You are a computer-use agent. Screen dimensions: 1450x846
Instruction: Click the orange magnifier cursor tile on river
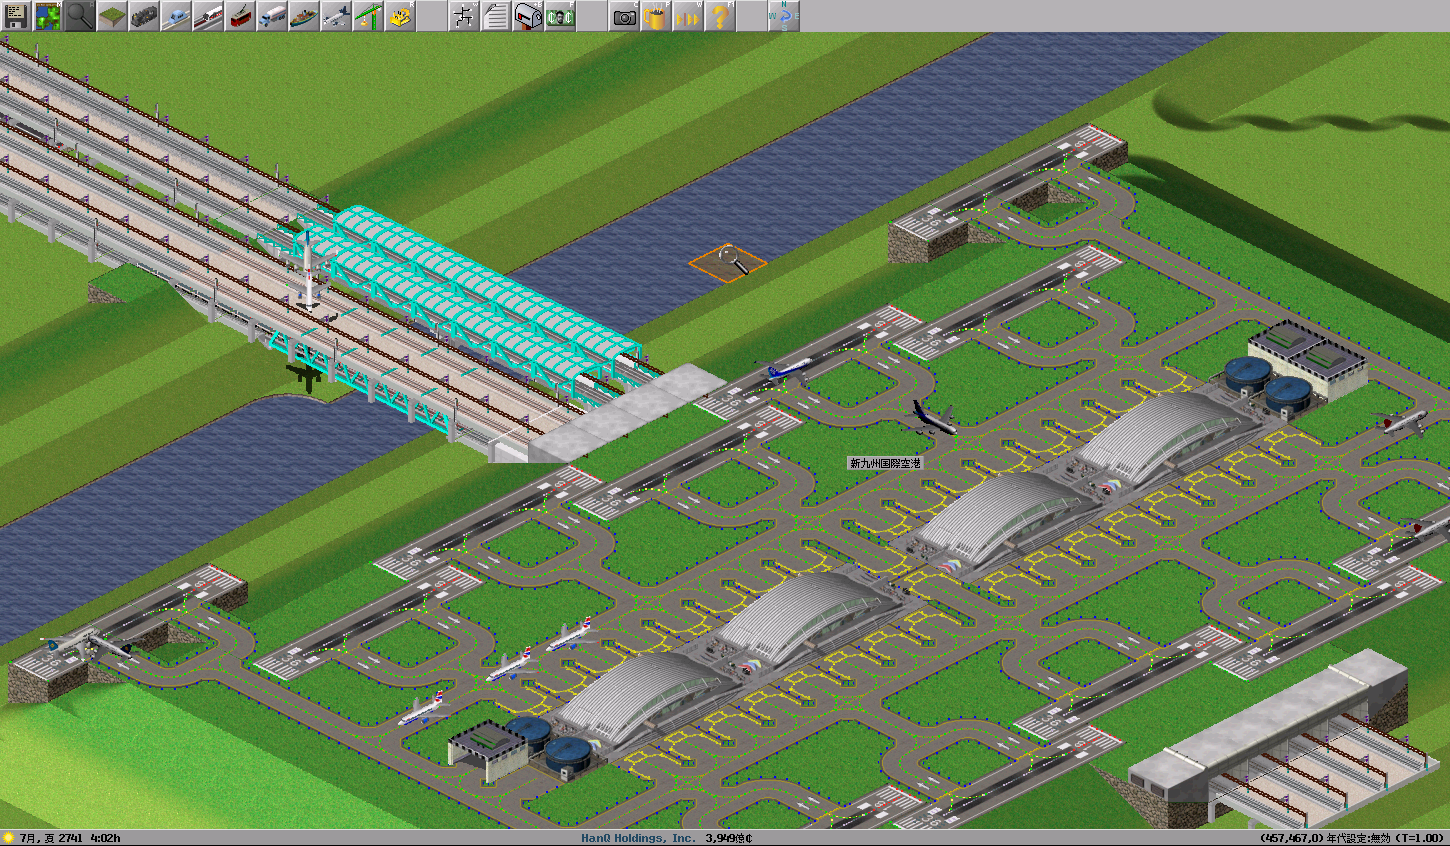tap(728, 263)
